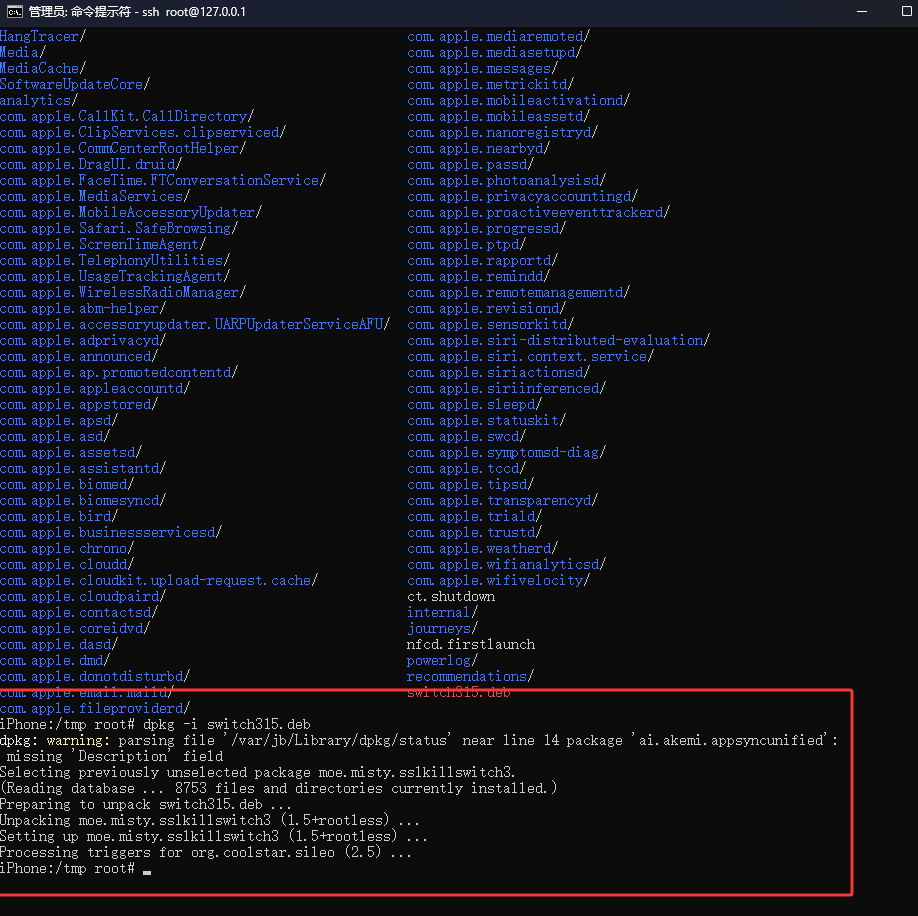The height and width of the screenshot is (916, 918).
Task: Click 'com.apple.MobileAccessoryUpdater/' entry
Action: point(131,212)
